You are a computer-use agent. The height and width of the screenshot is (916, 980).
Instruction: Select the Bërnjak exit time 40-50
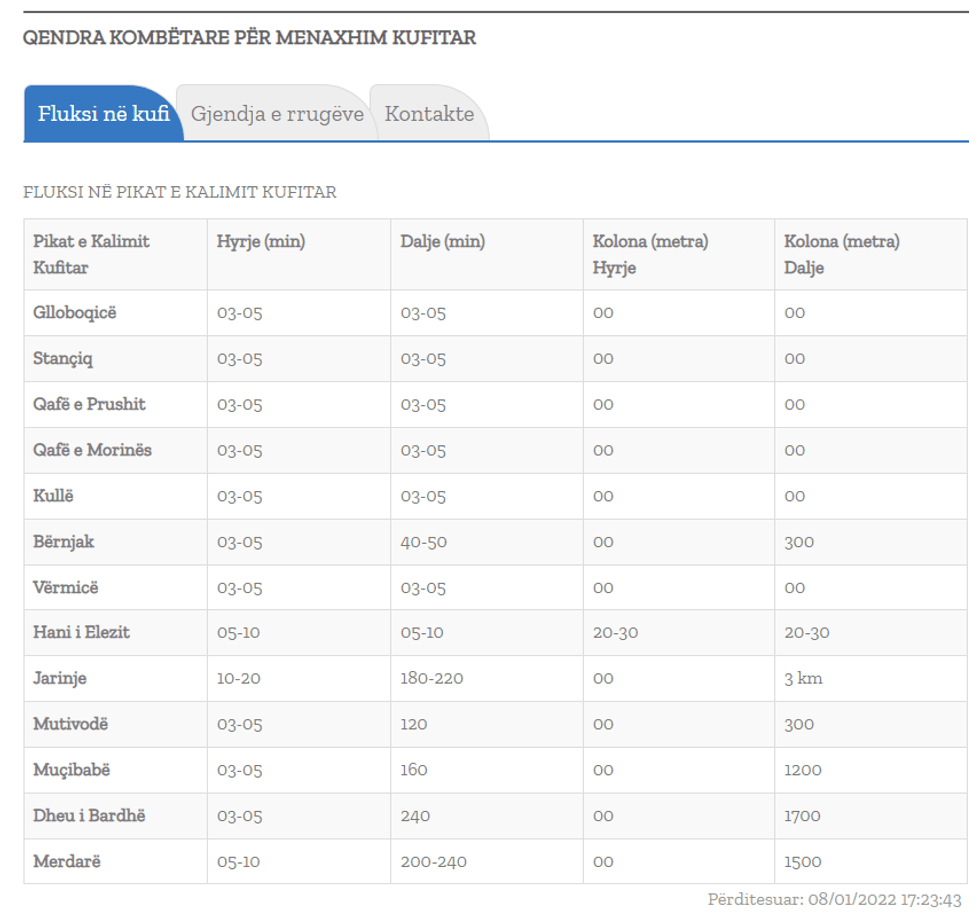tap(423, 542)
